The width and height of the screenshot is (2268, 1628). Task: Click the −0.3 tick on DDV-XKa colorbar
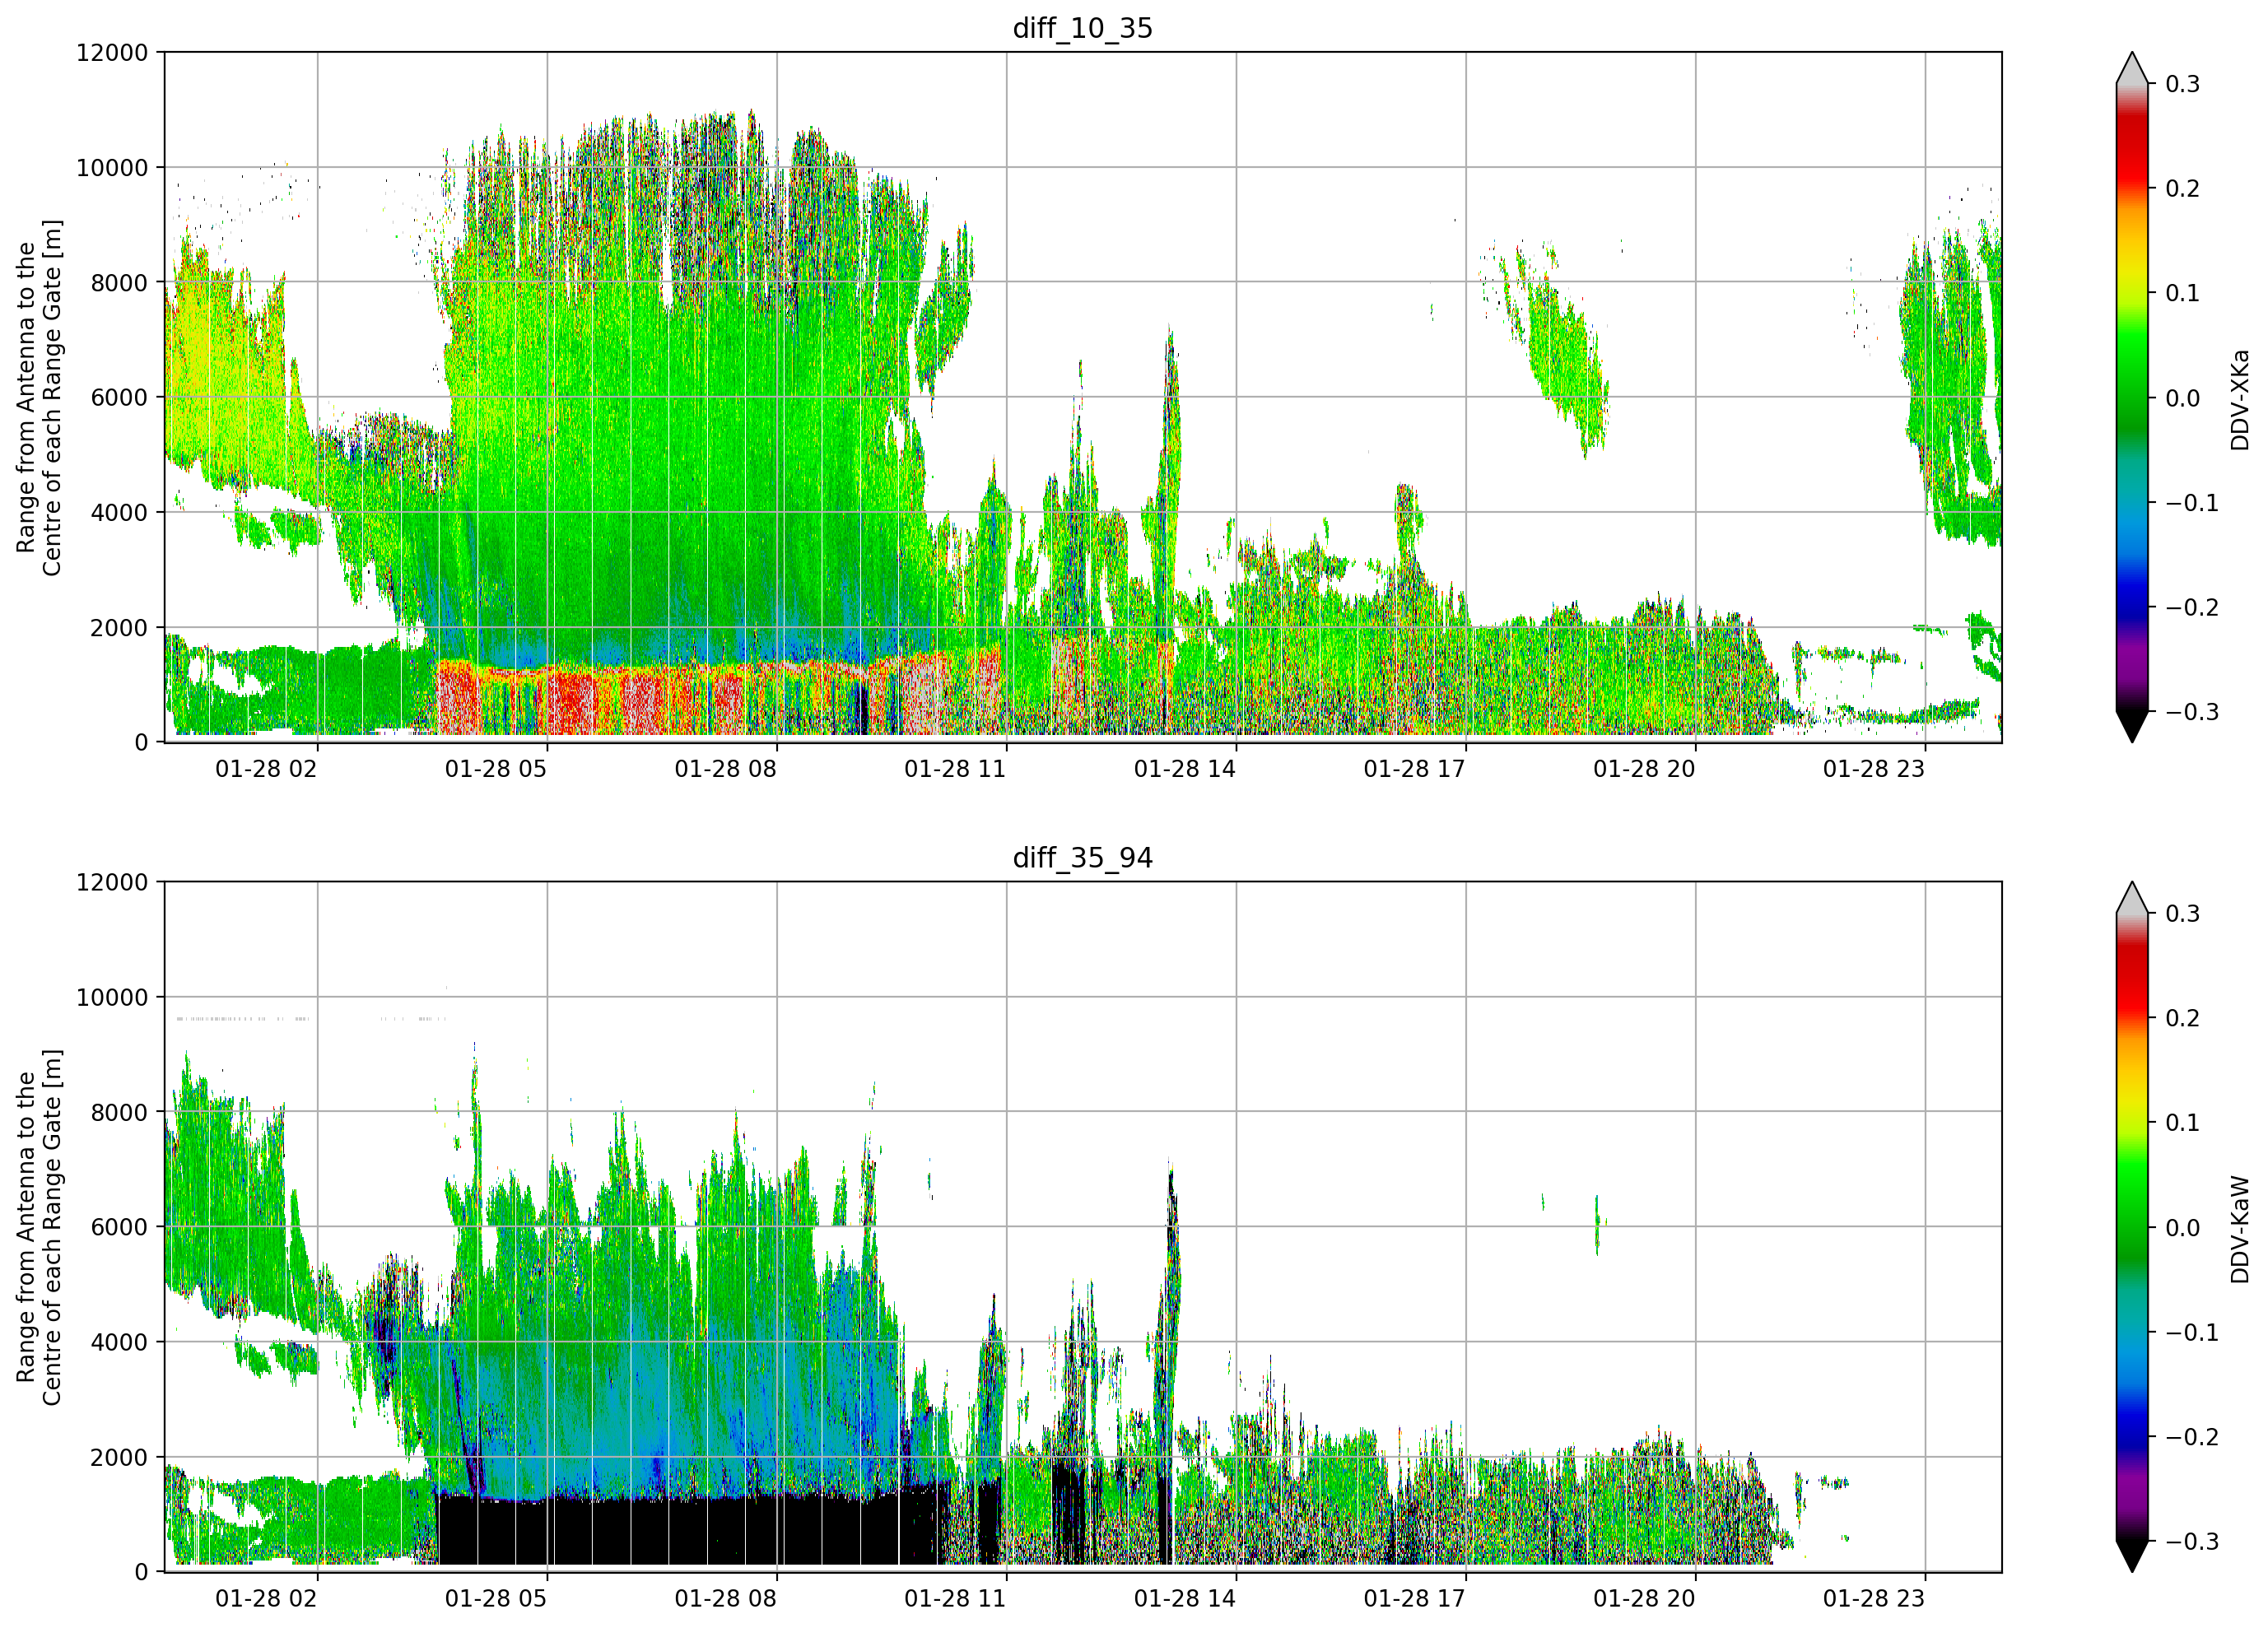pyautogui.click(x=2192, y=712)
